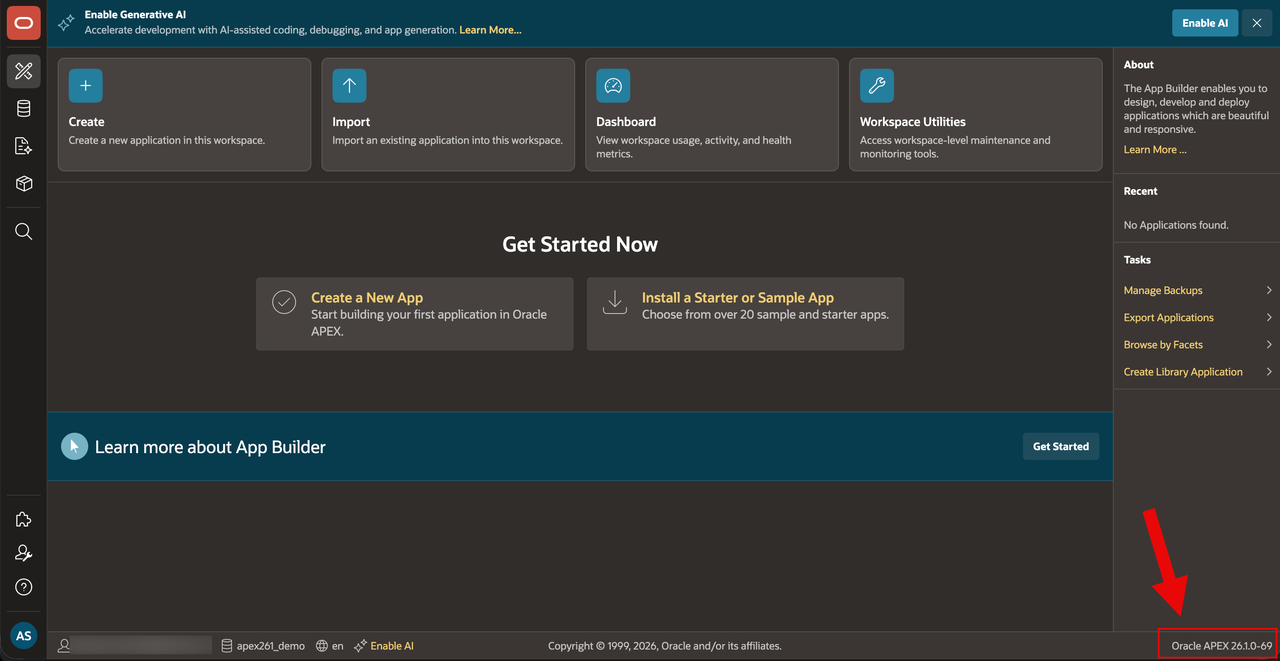Expand Create Library Application chevron arrow
Viewport: 1280px width, 661px height.
pos(1269,371)
